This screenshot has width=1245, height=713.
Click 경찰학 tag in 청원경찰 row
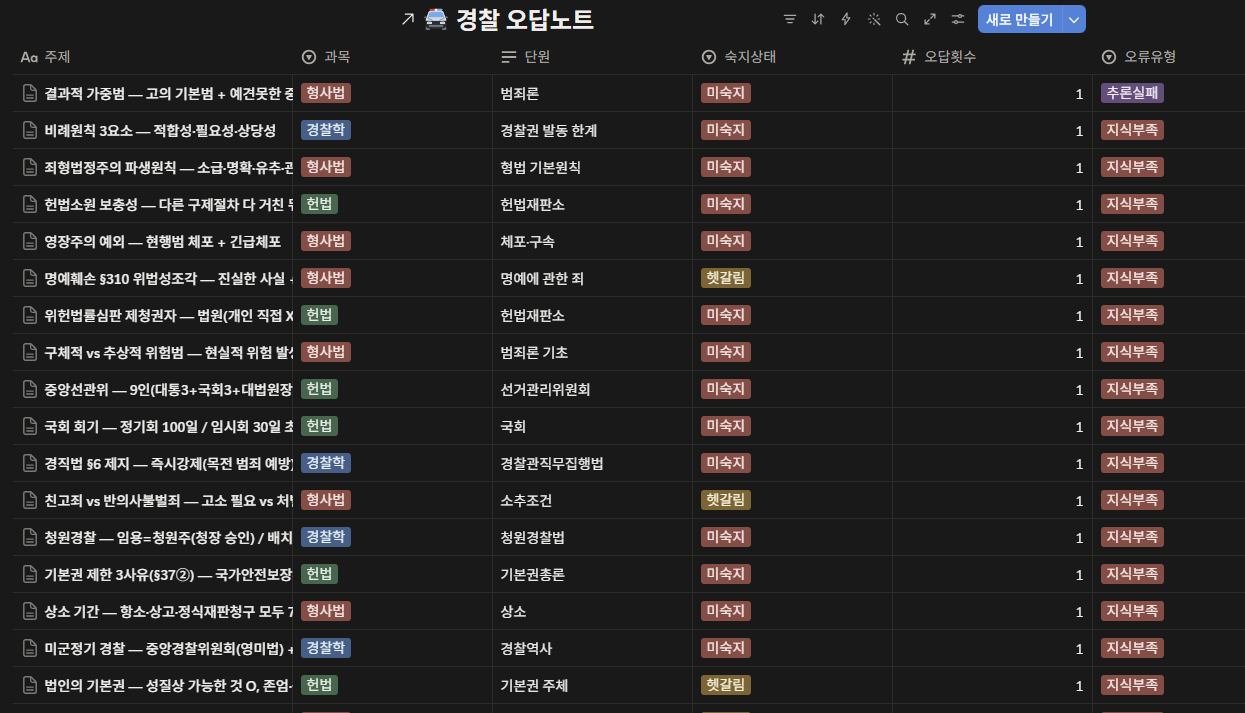point(326,537)
